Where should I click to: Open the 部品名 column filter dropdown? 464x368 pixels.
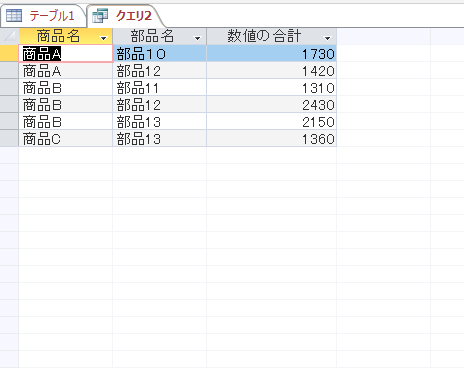coord(198,38)
